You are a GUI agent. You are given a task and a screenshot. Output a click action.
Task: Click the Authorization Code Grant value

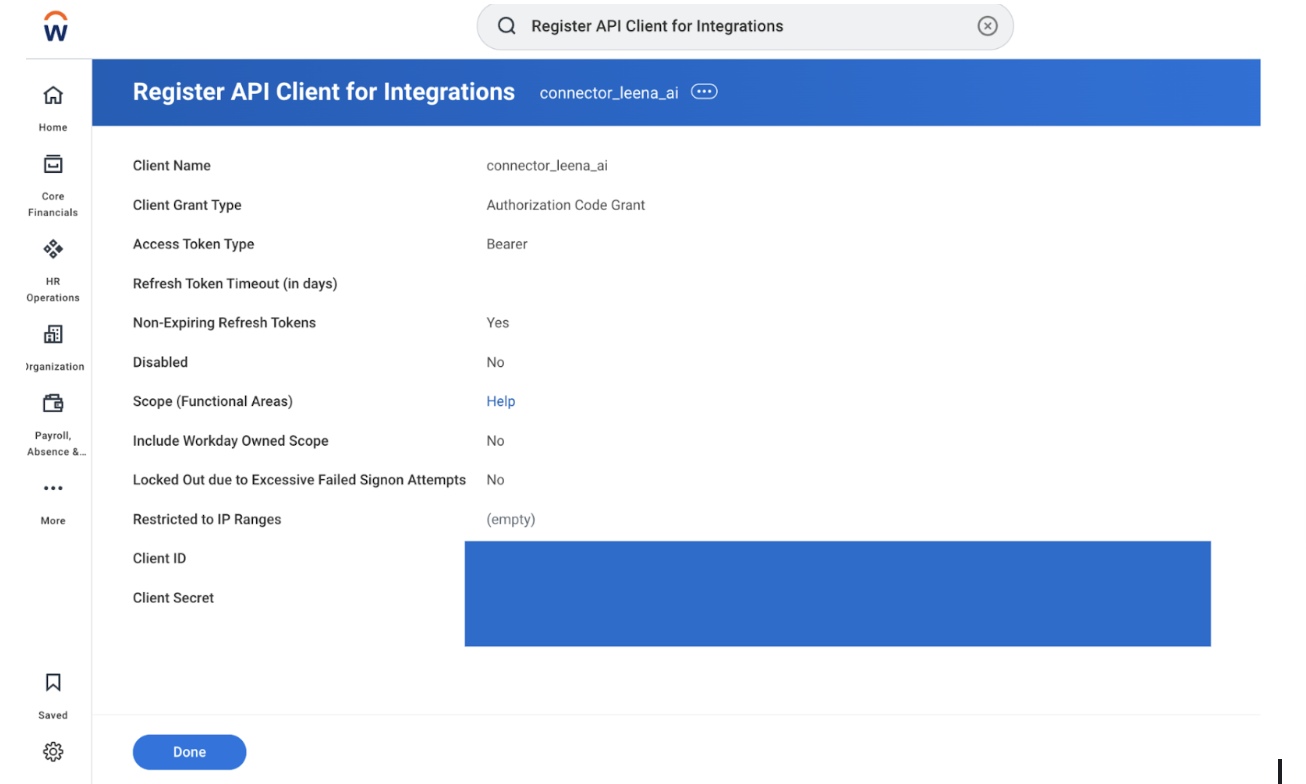(566, 205)
